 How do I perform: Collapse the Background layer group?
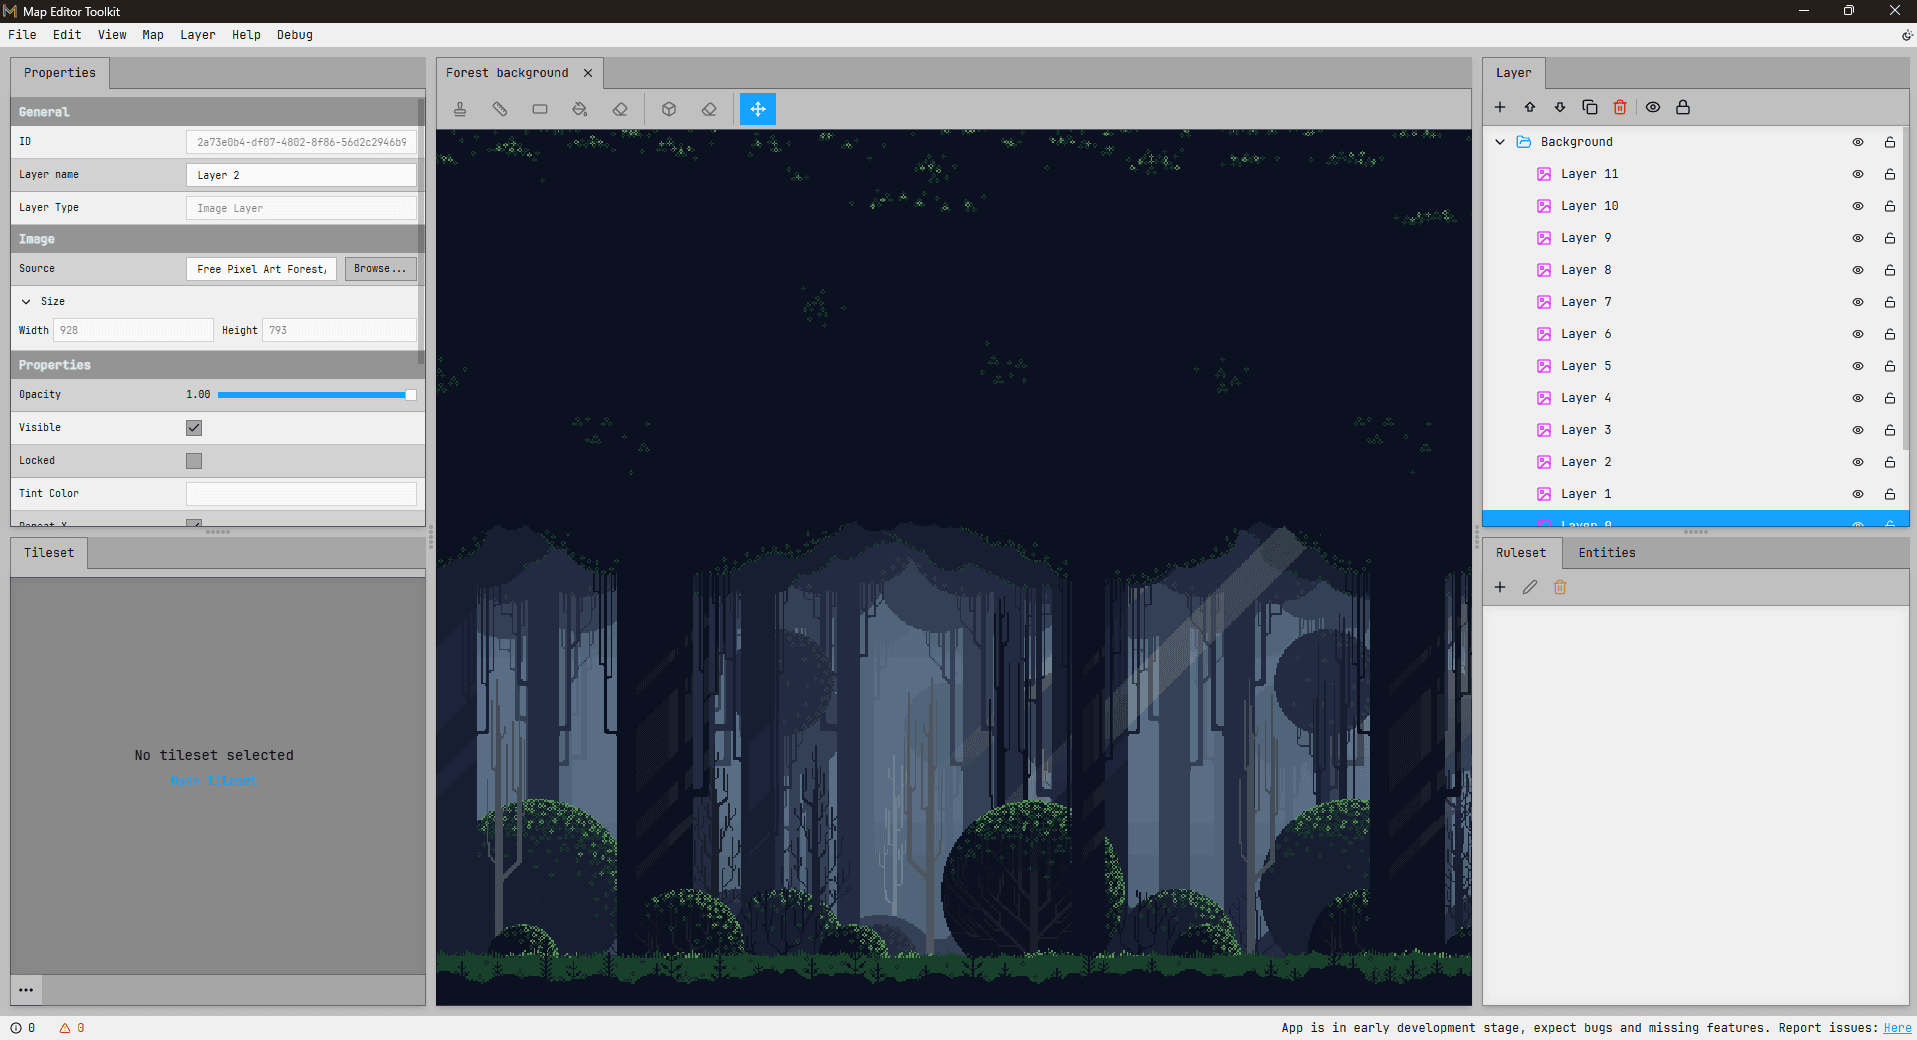pos(1500,142)
